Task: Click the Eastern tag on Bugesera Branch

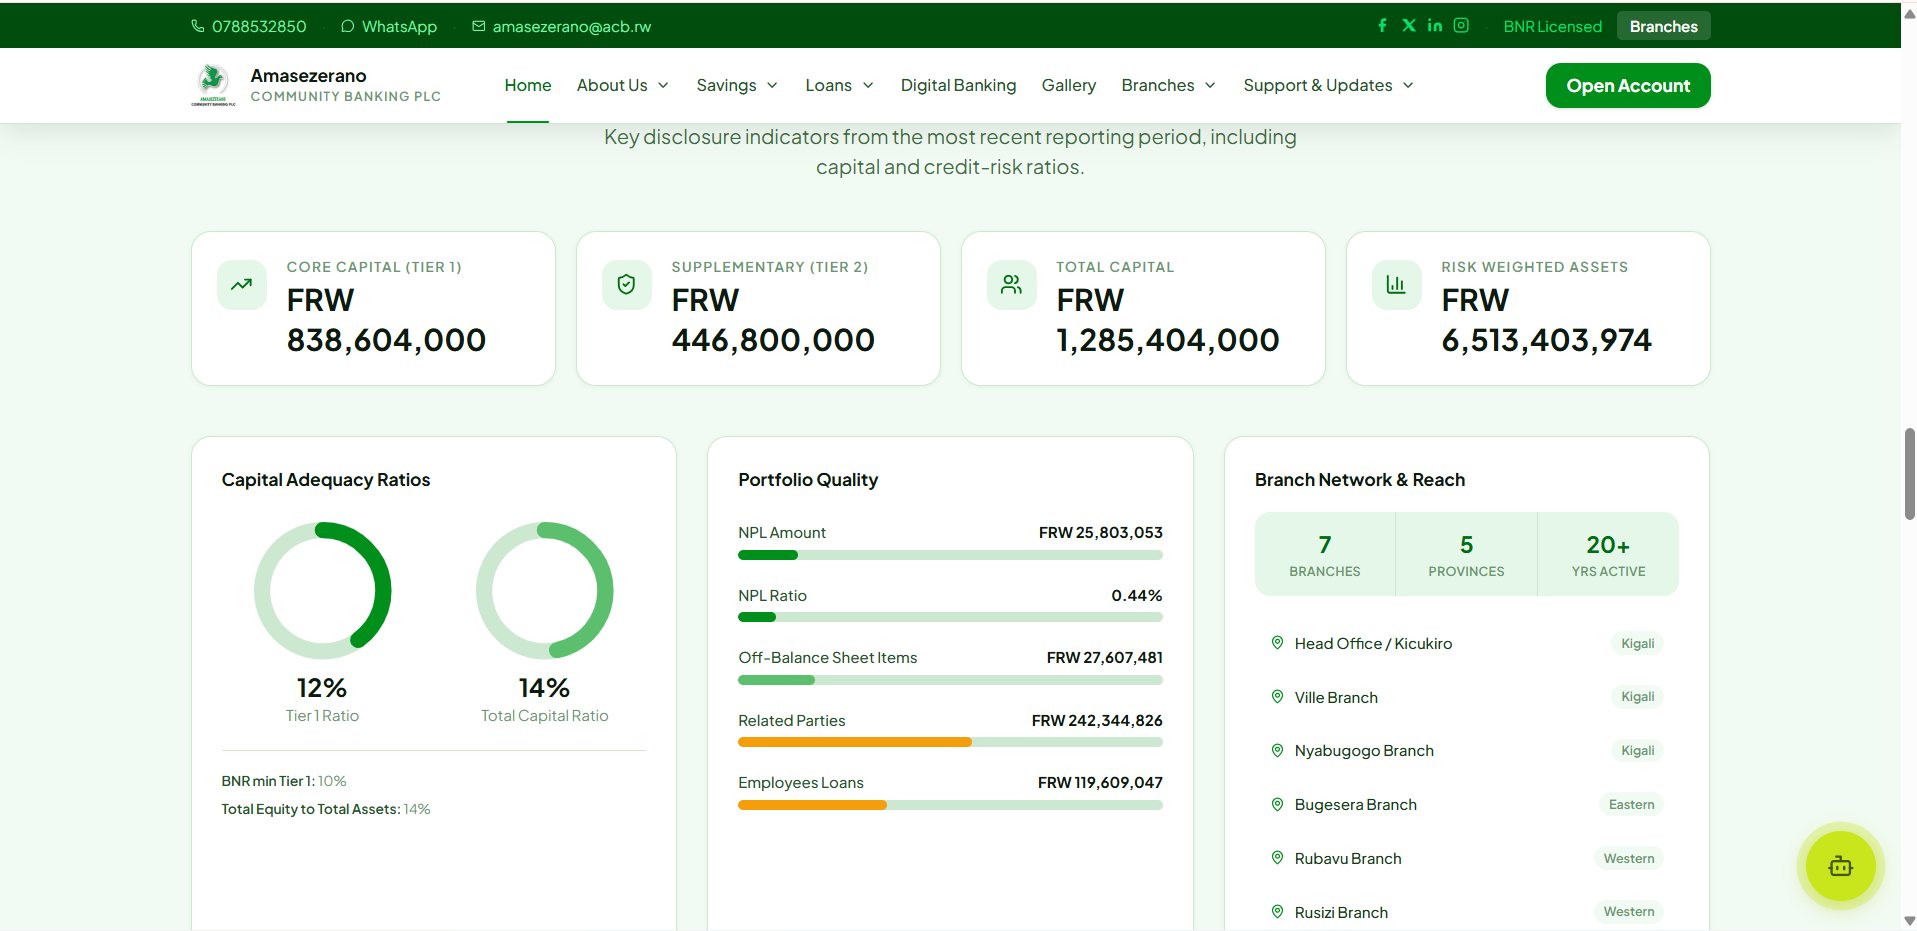Action: coord(1631,804)
